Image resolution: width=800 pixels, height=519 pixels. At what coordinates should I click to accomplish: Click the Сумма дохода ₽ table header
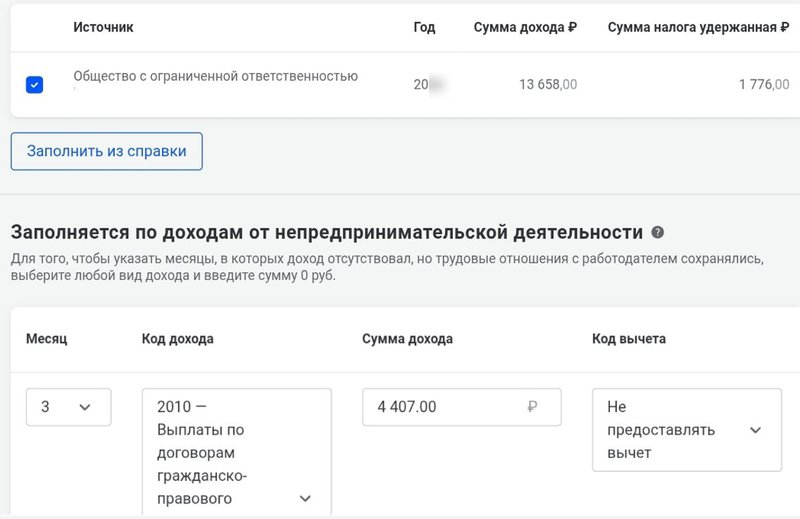point(525,27)
